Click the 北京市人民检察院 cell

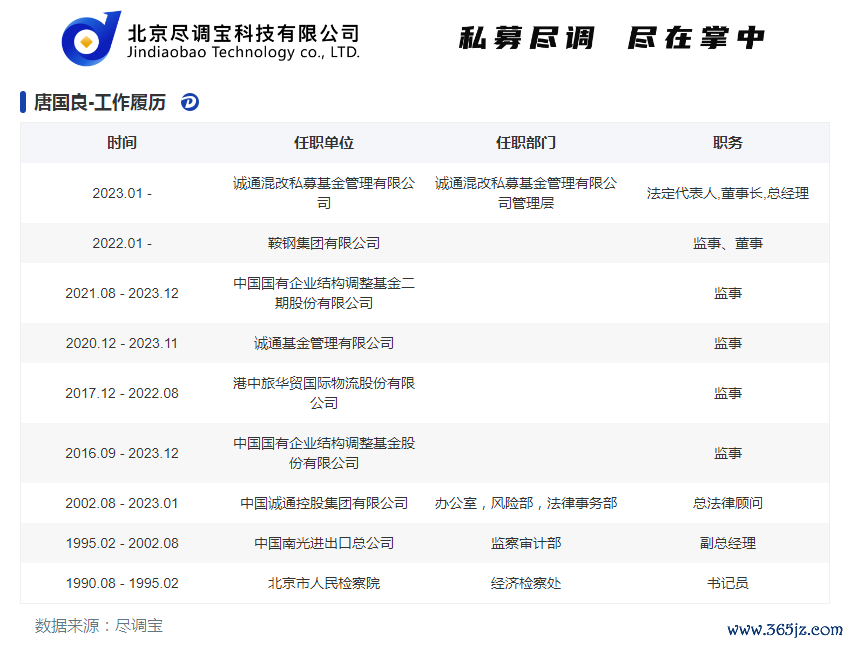pyautogui.click(x=324, y=583)
